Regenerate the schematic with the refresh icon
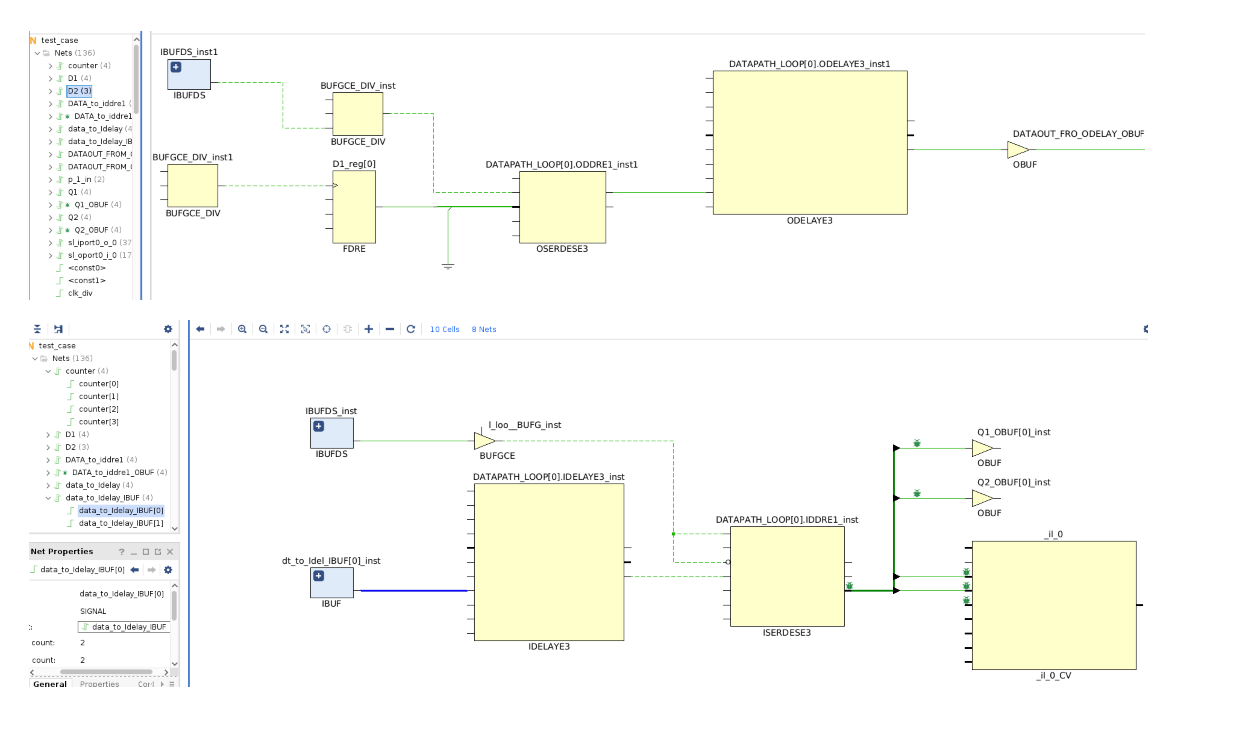The height and width of the screenshot is (732, 1252). 411,329
